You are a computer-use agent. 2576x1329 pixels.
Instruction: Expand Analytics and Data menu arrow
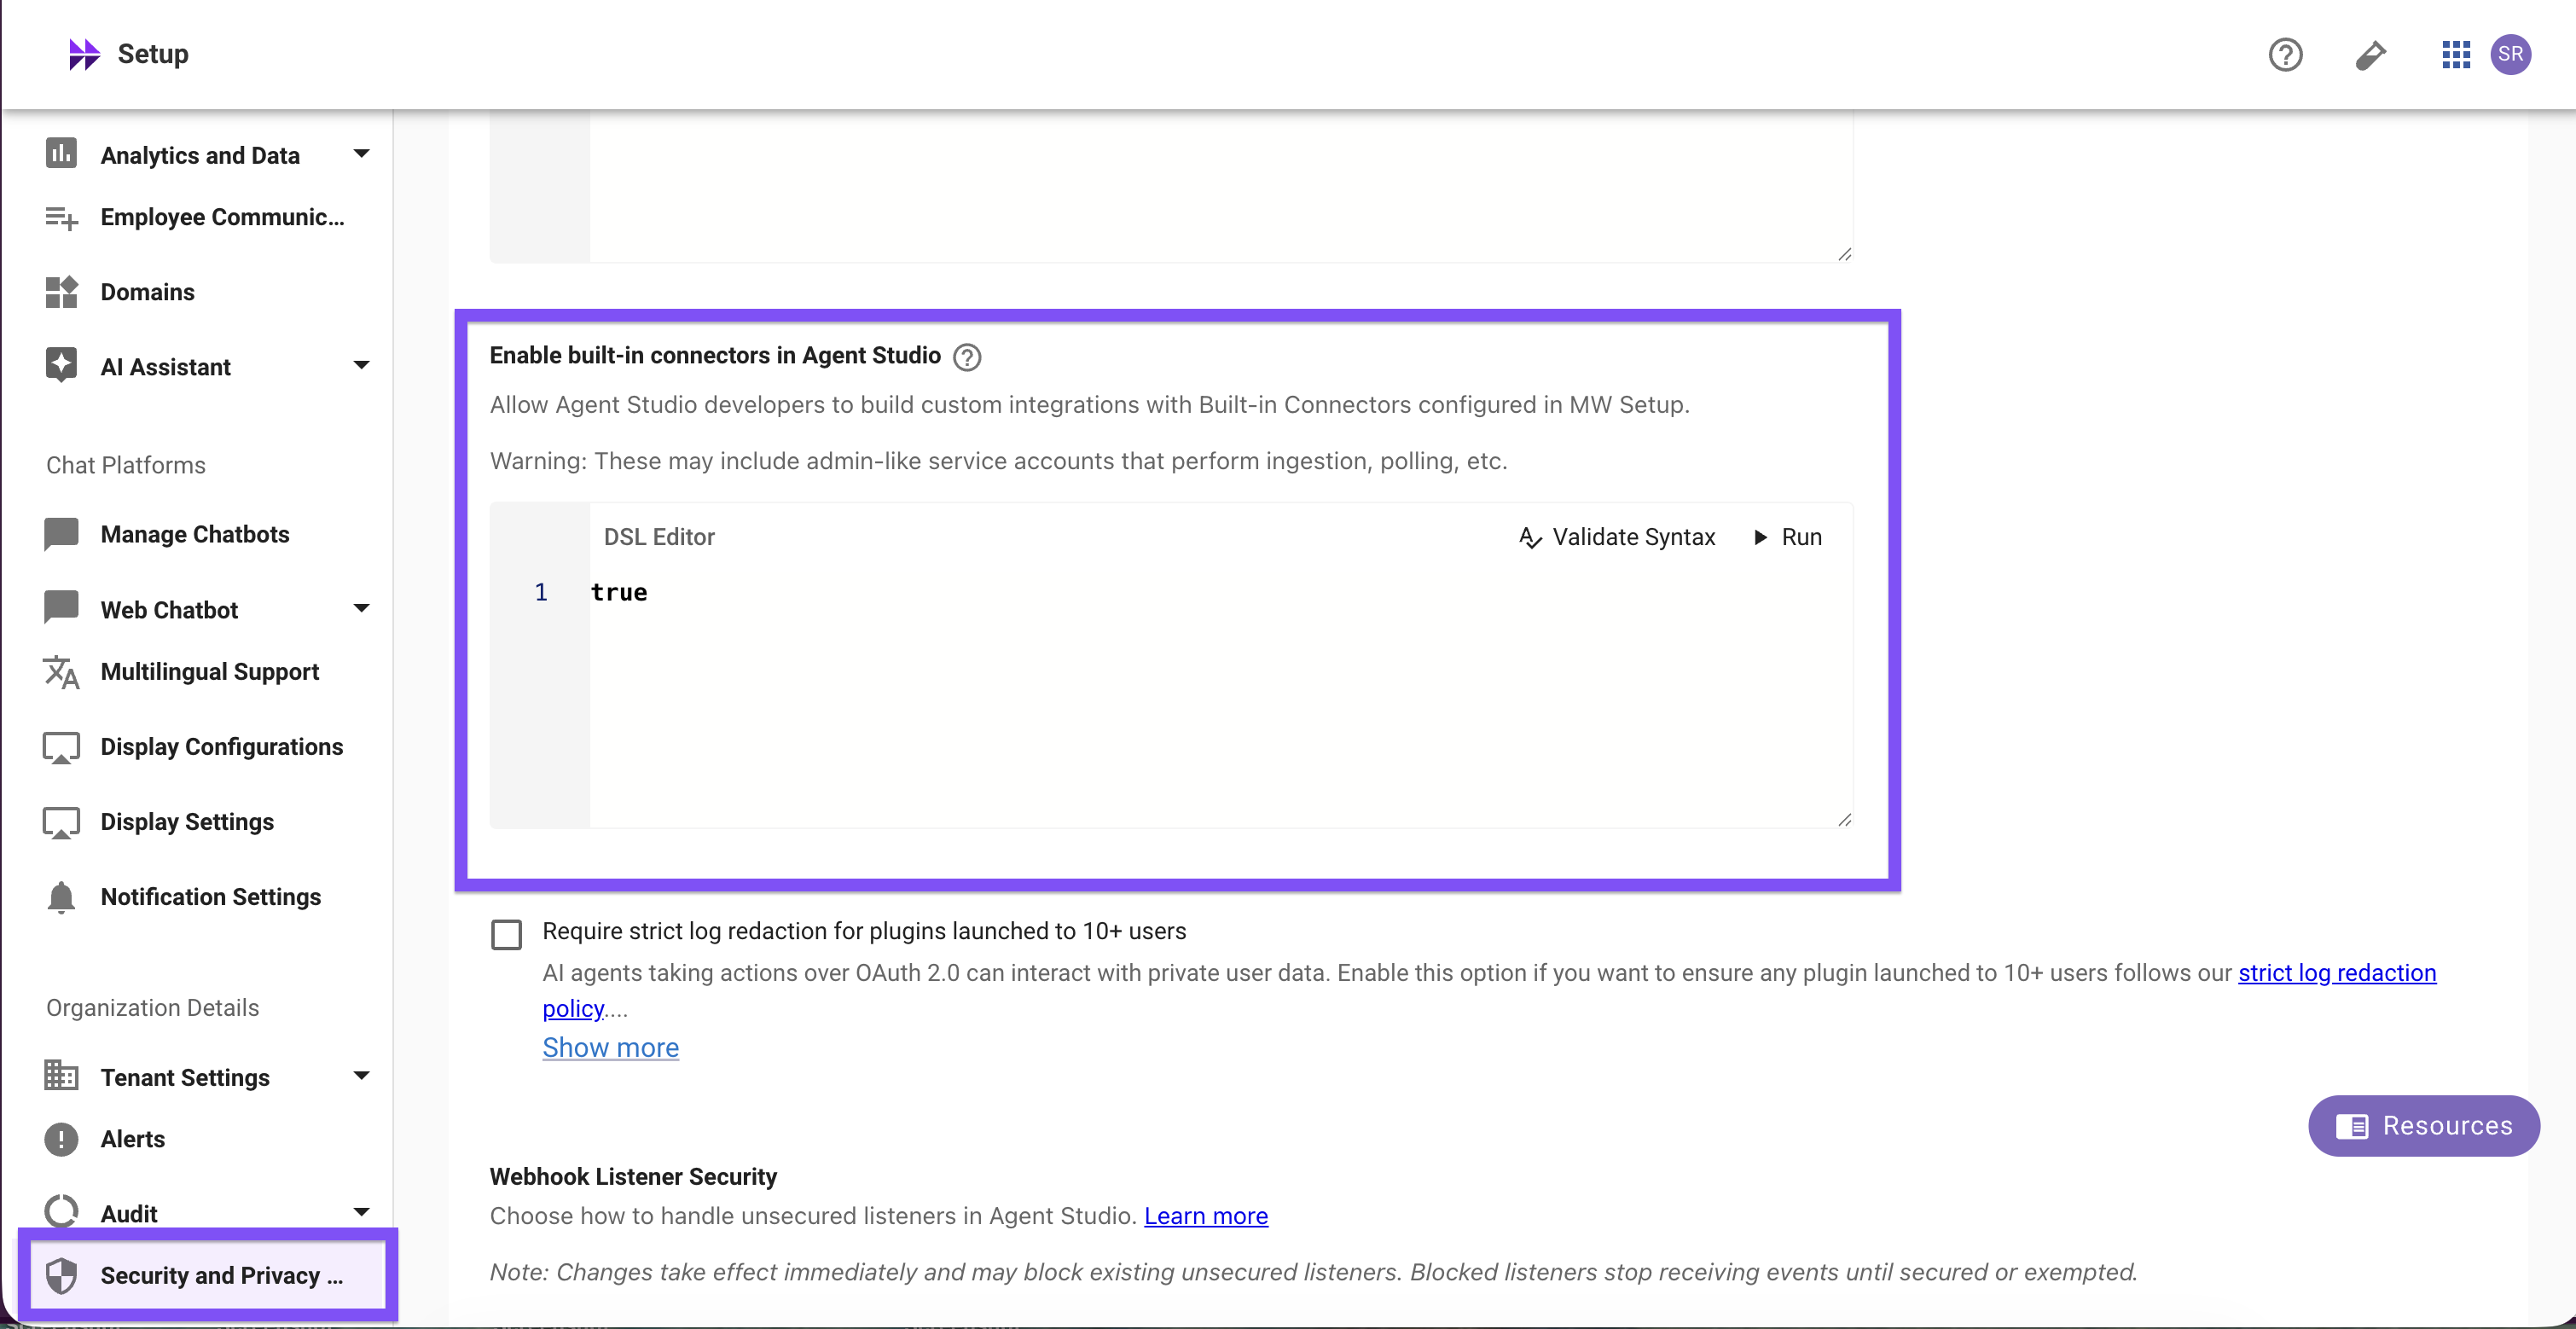click(361, 154)
